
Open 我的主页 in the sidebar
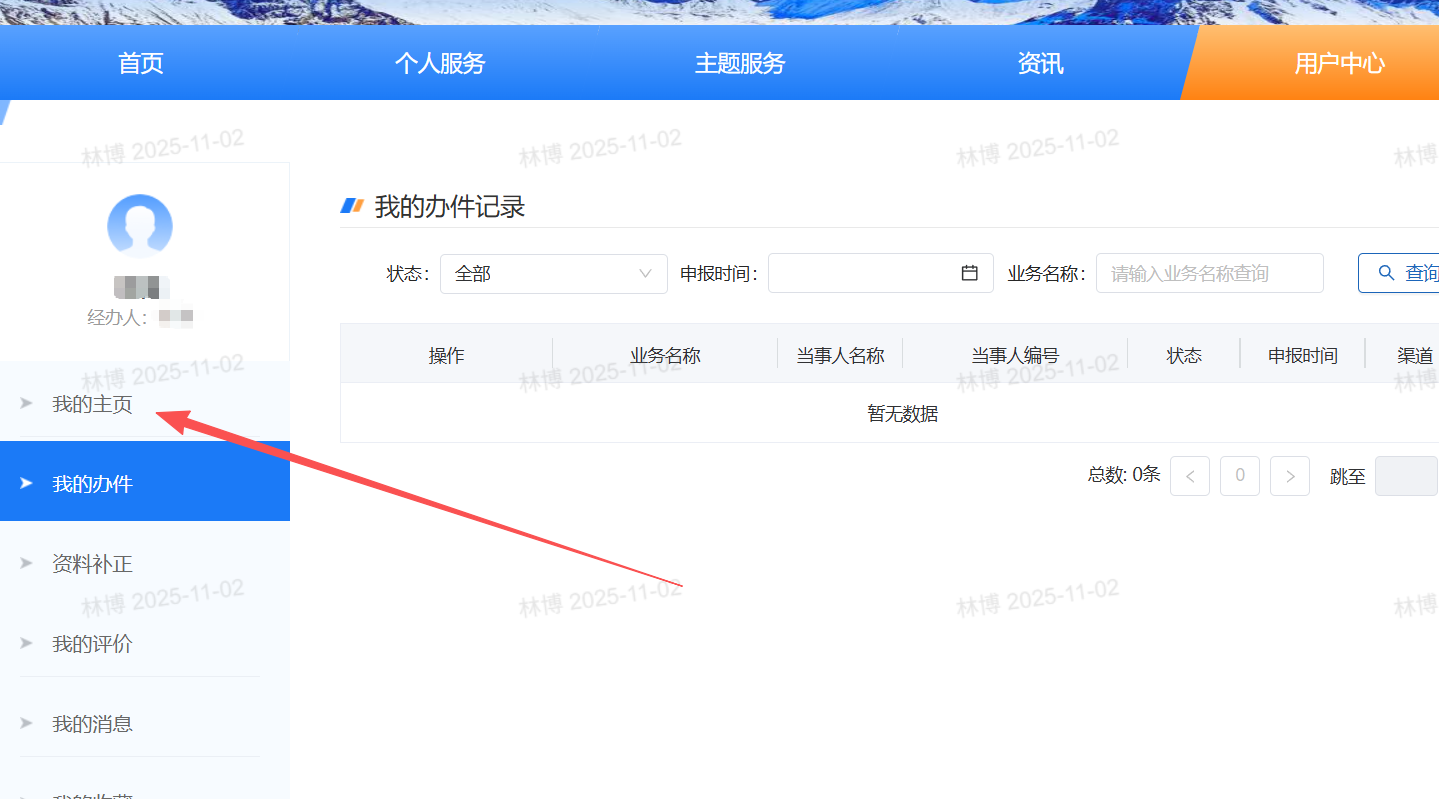tap(92, 404)
